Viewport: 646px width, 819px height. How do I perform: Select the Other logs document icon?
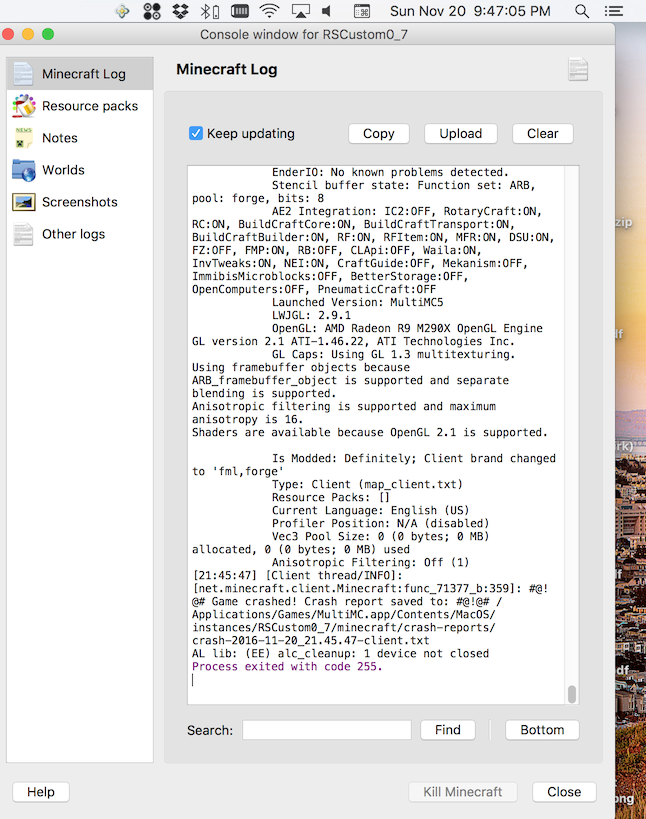[x=24, y=234]
